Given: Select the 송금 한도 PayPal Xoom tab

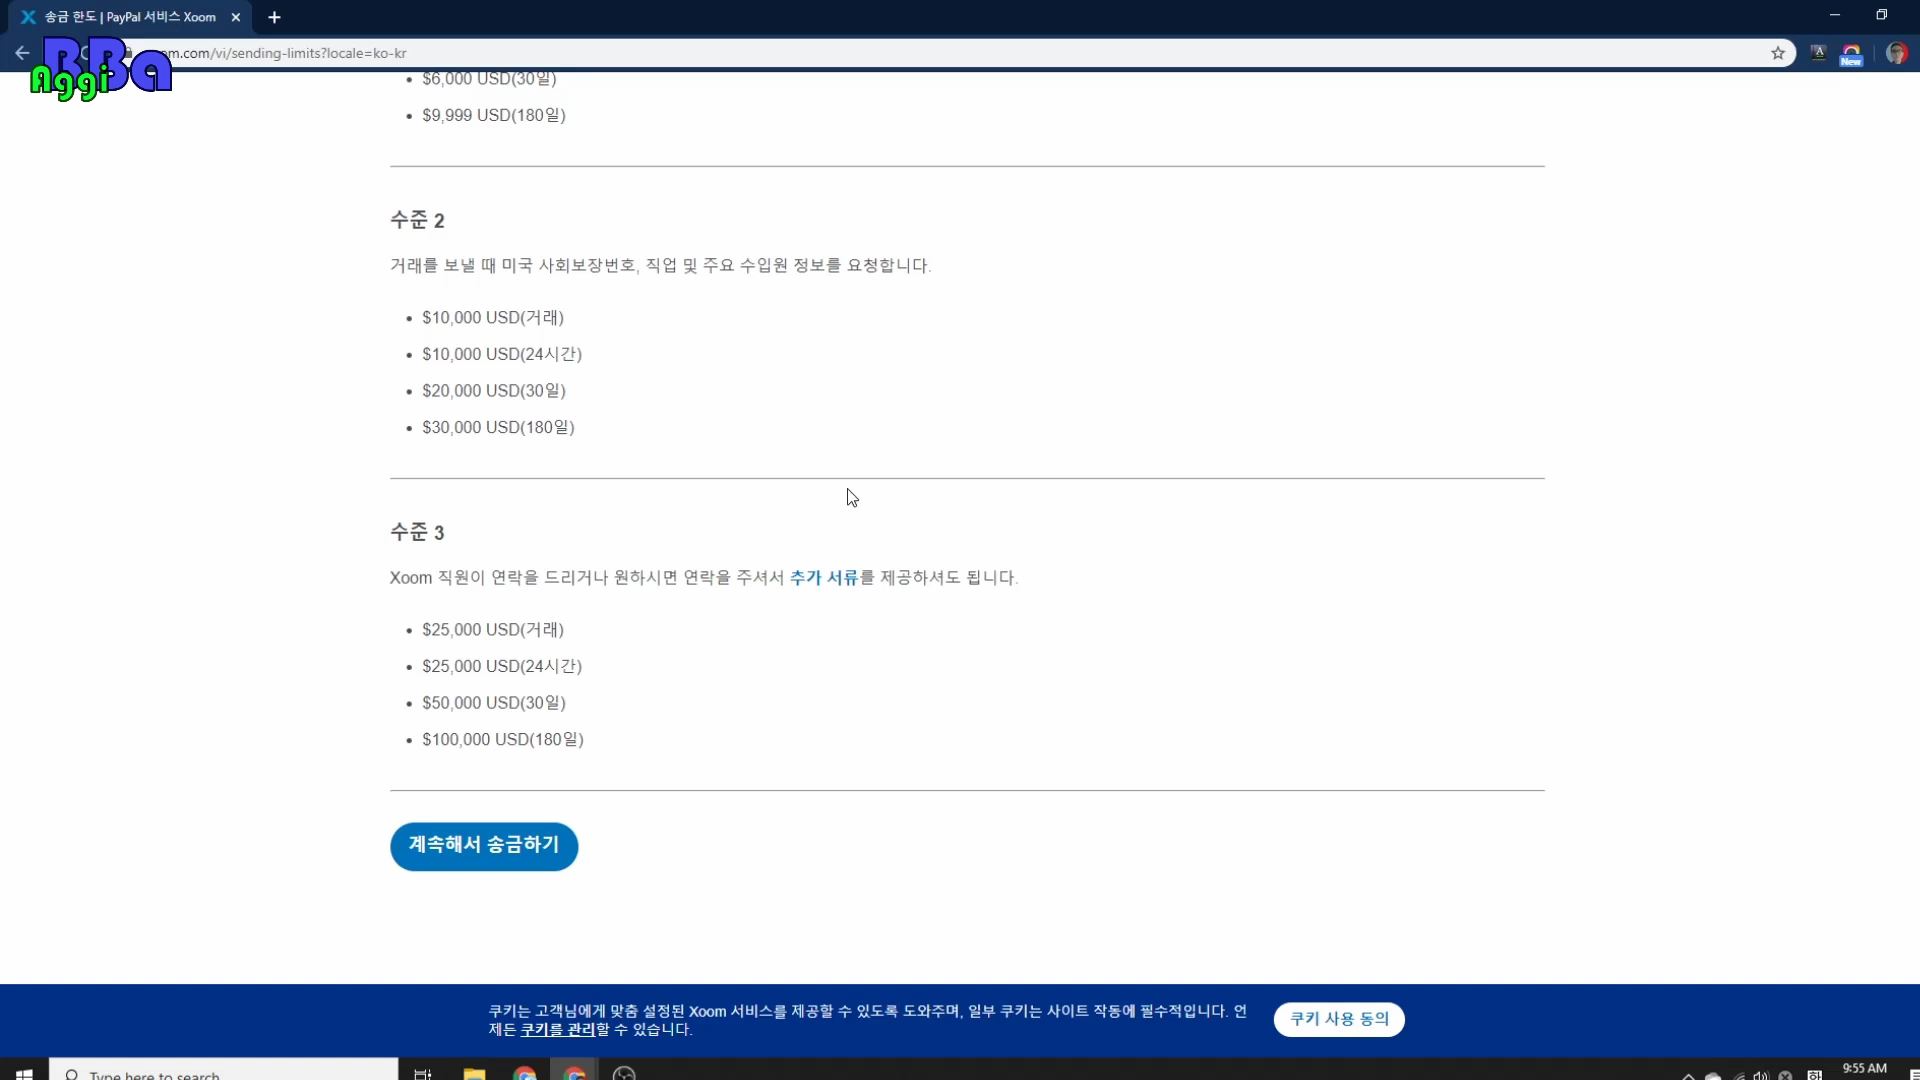Looking at the screenshot, I should [130, 17].
